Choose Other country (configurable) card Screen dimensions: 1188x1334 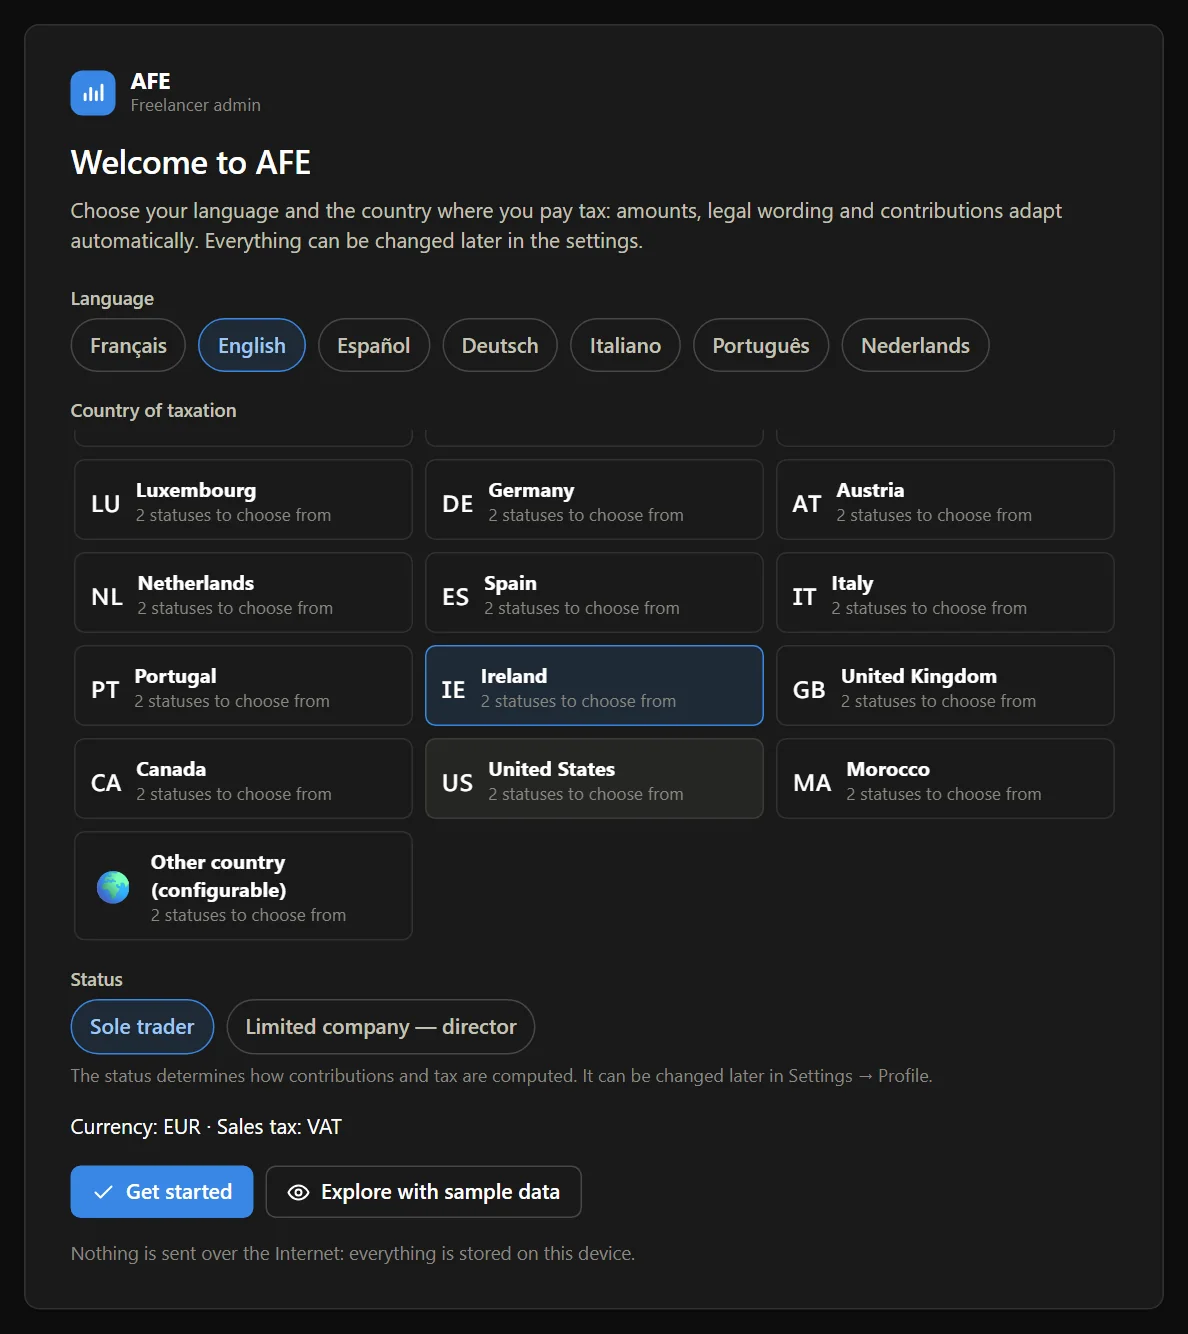[243, 886]
